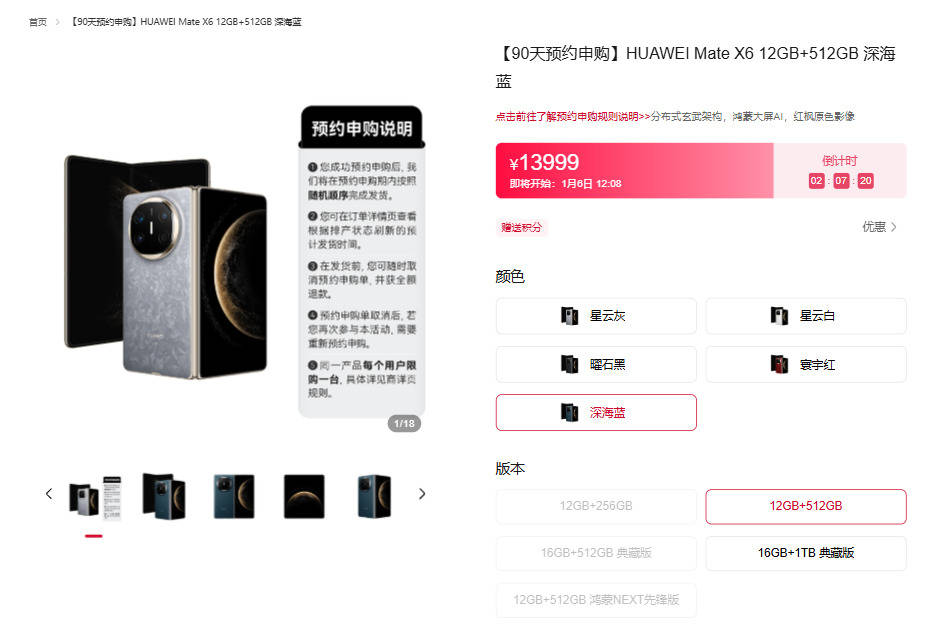Expand the 优惠 chevron
Image resolution: width=930 pixels, height=630 pixels.
click(x=879, y=227)
